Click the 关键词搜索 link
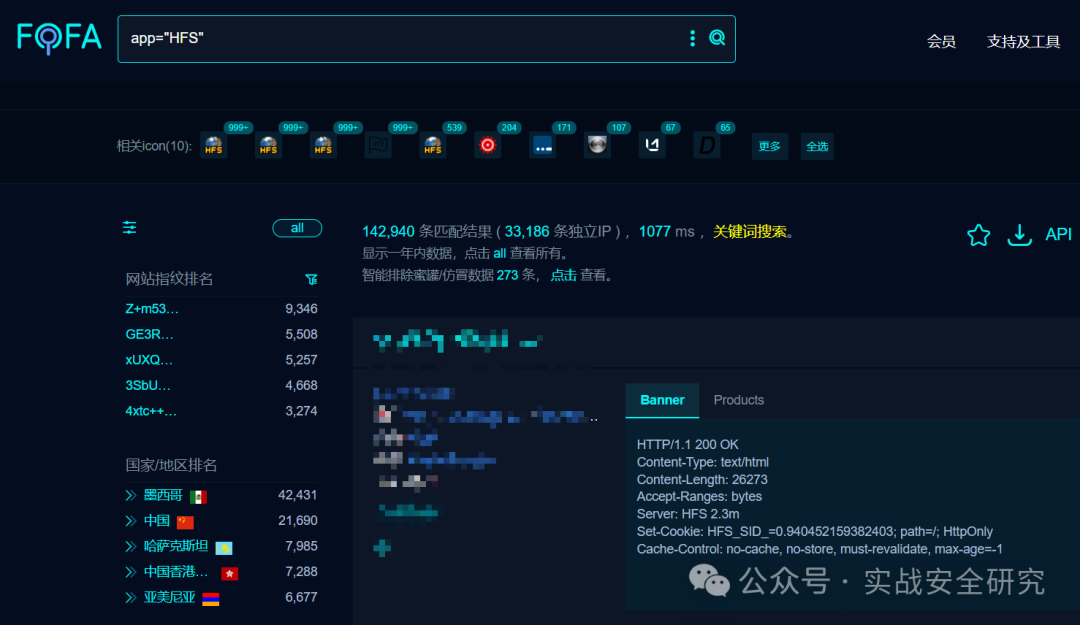This screenshot has height=625, width=1080. (x=750, y=232)
